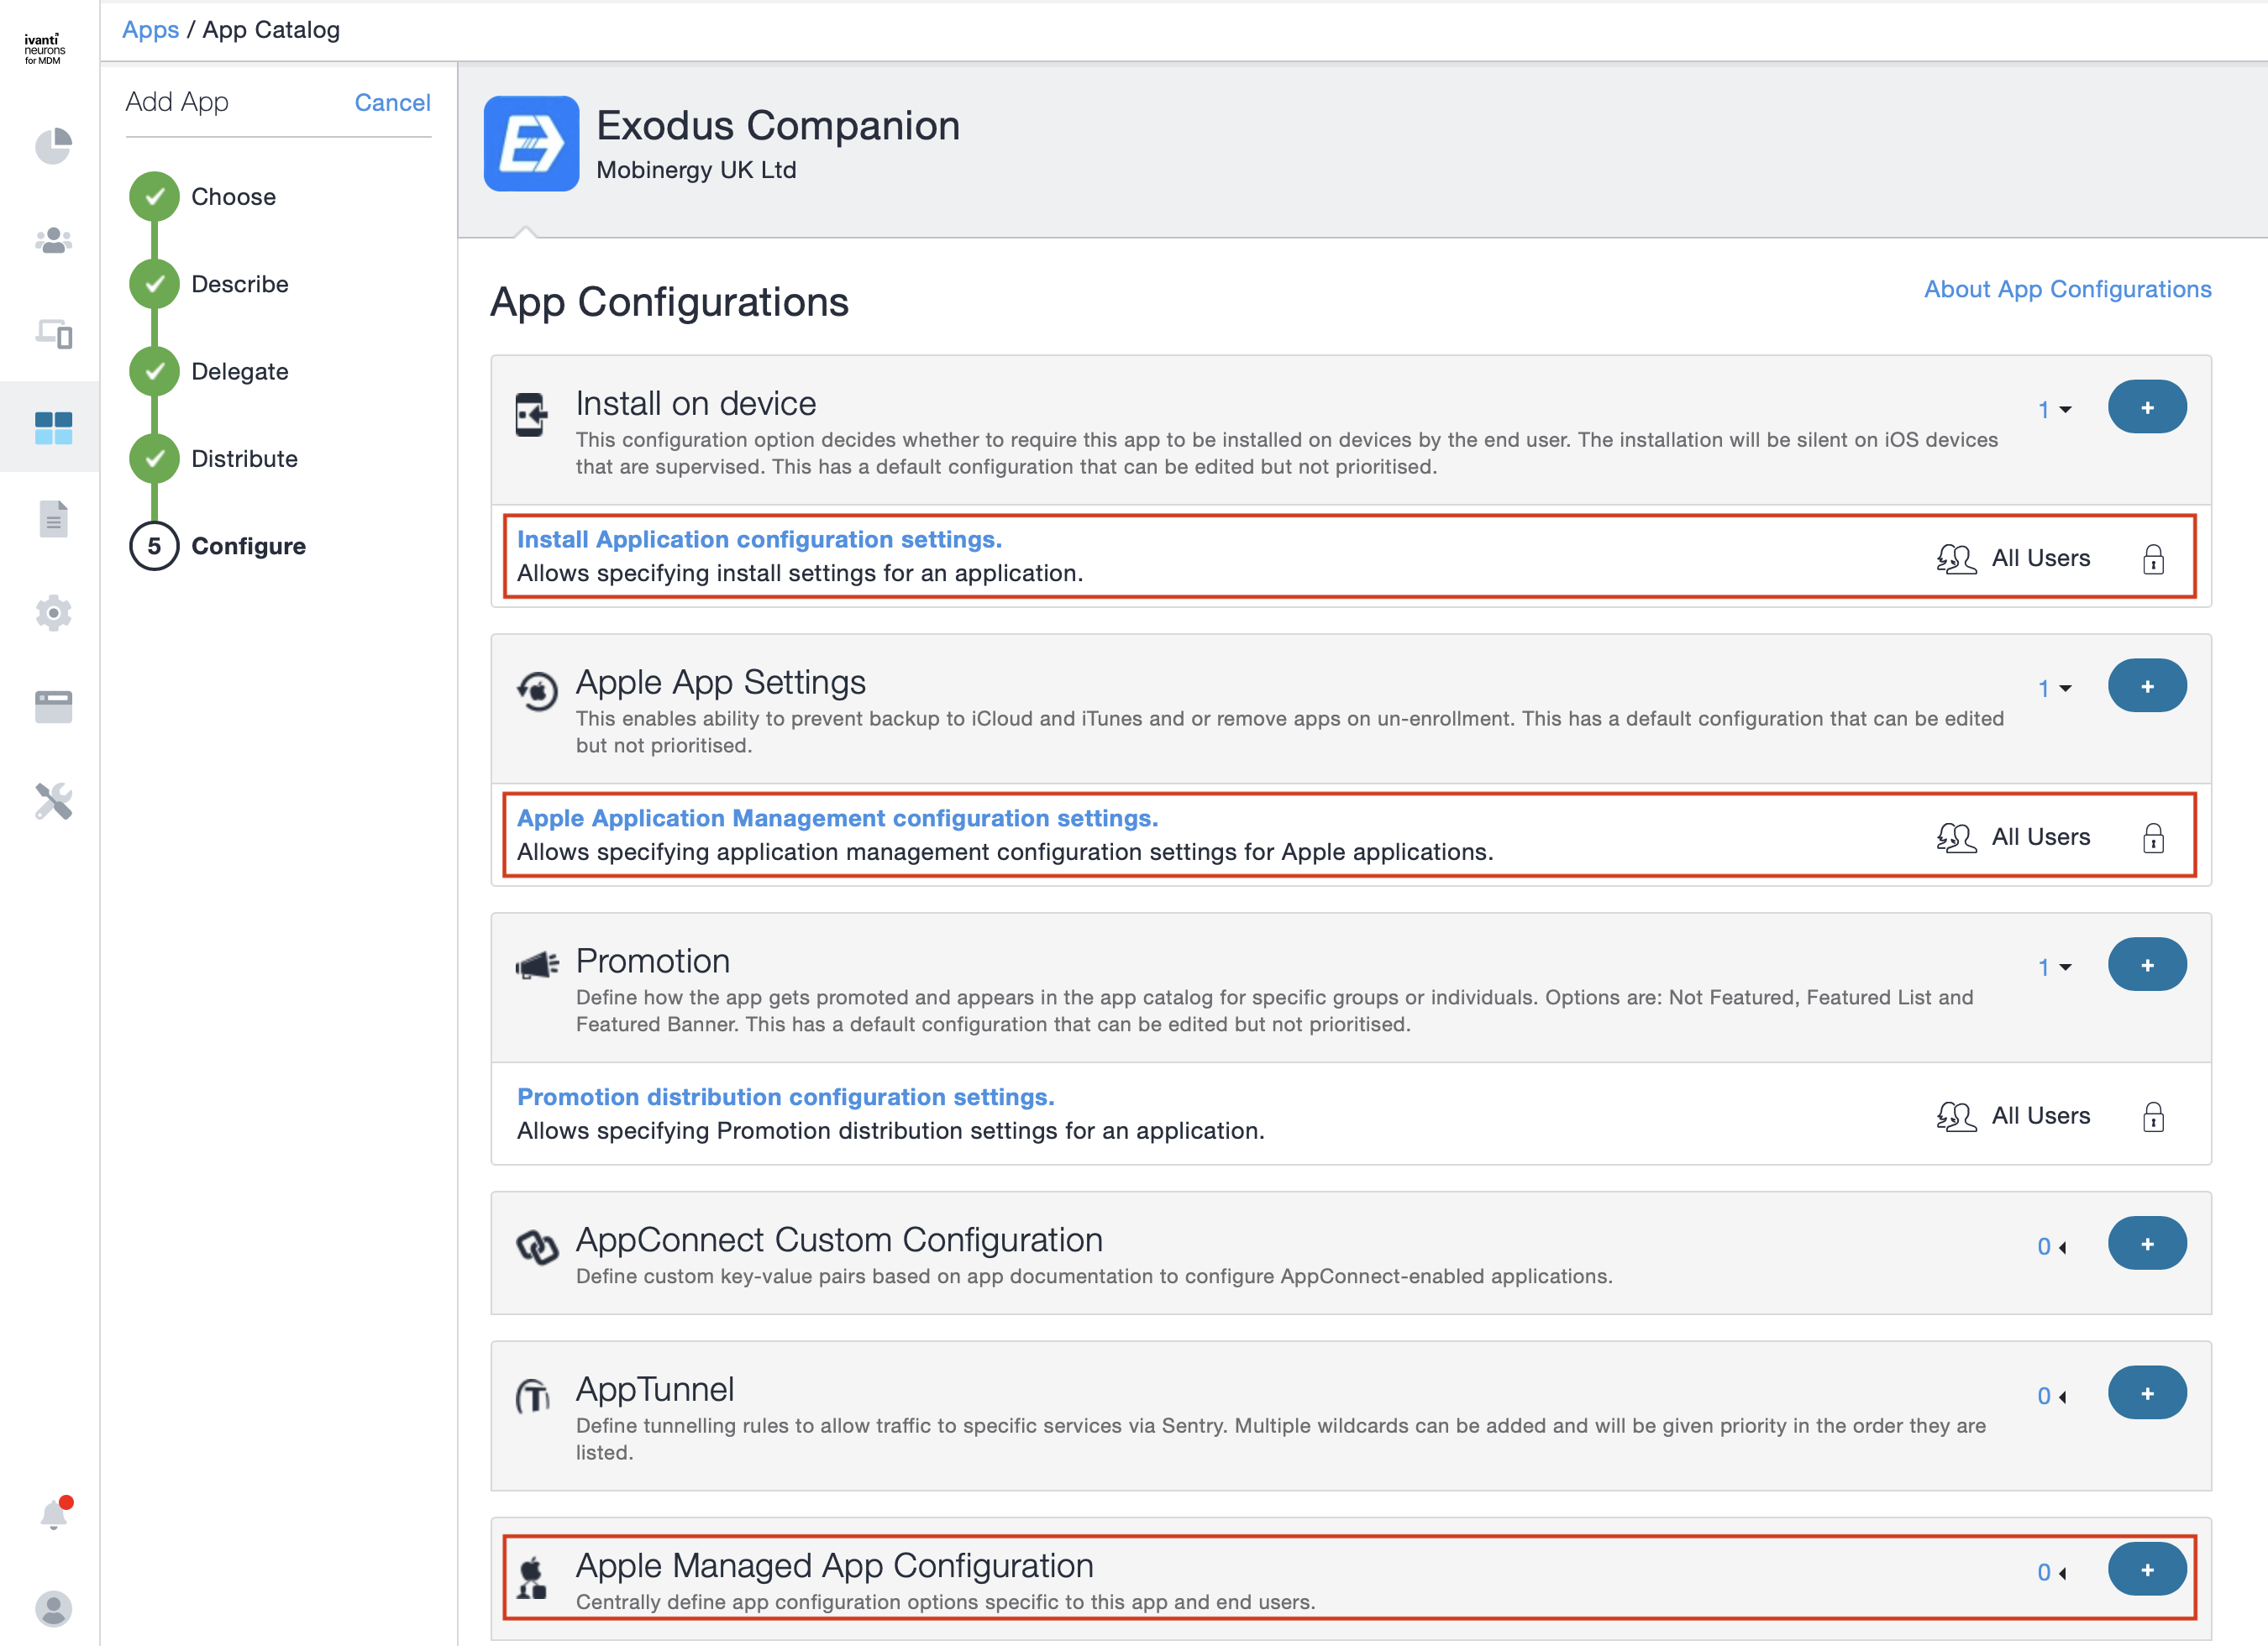Viewport: 2268px width, 1646px height.
Task: Click lock icon on Apple Application Management row
Action: 2153,838
